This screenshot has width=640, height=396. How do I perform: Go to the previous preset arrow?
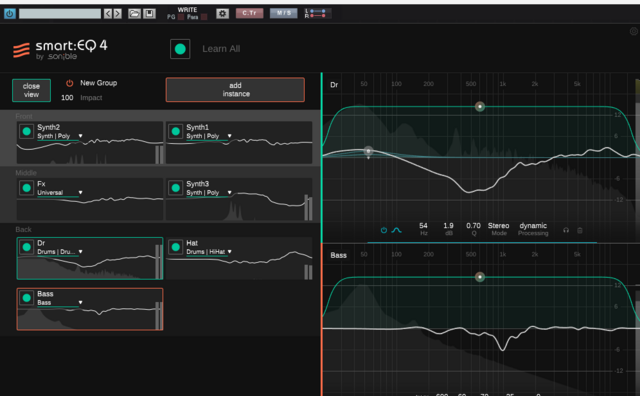pyautogui.click(x=108, y=13)
